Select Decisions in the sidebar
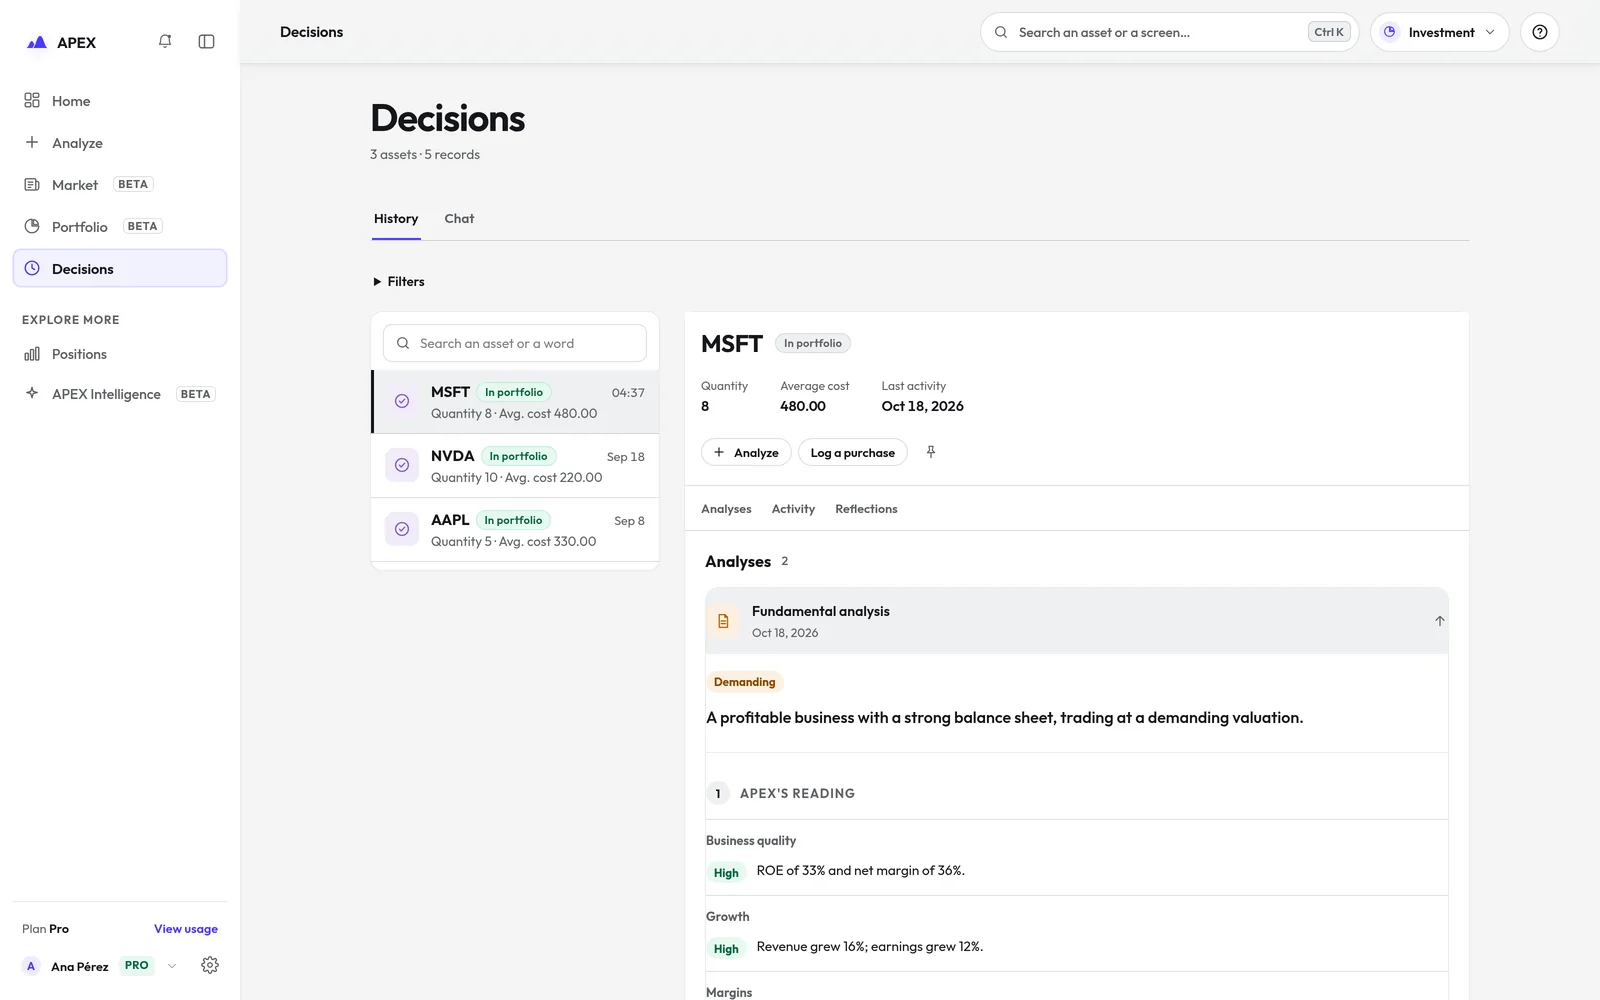This screenshot has height=1000, width=1600. pyautogui.click(x=120, y=269)
